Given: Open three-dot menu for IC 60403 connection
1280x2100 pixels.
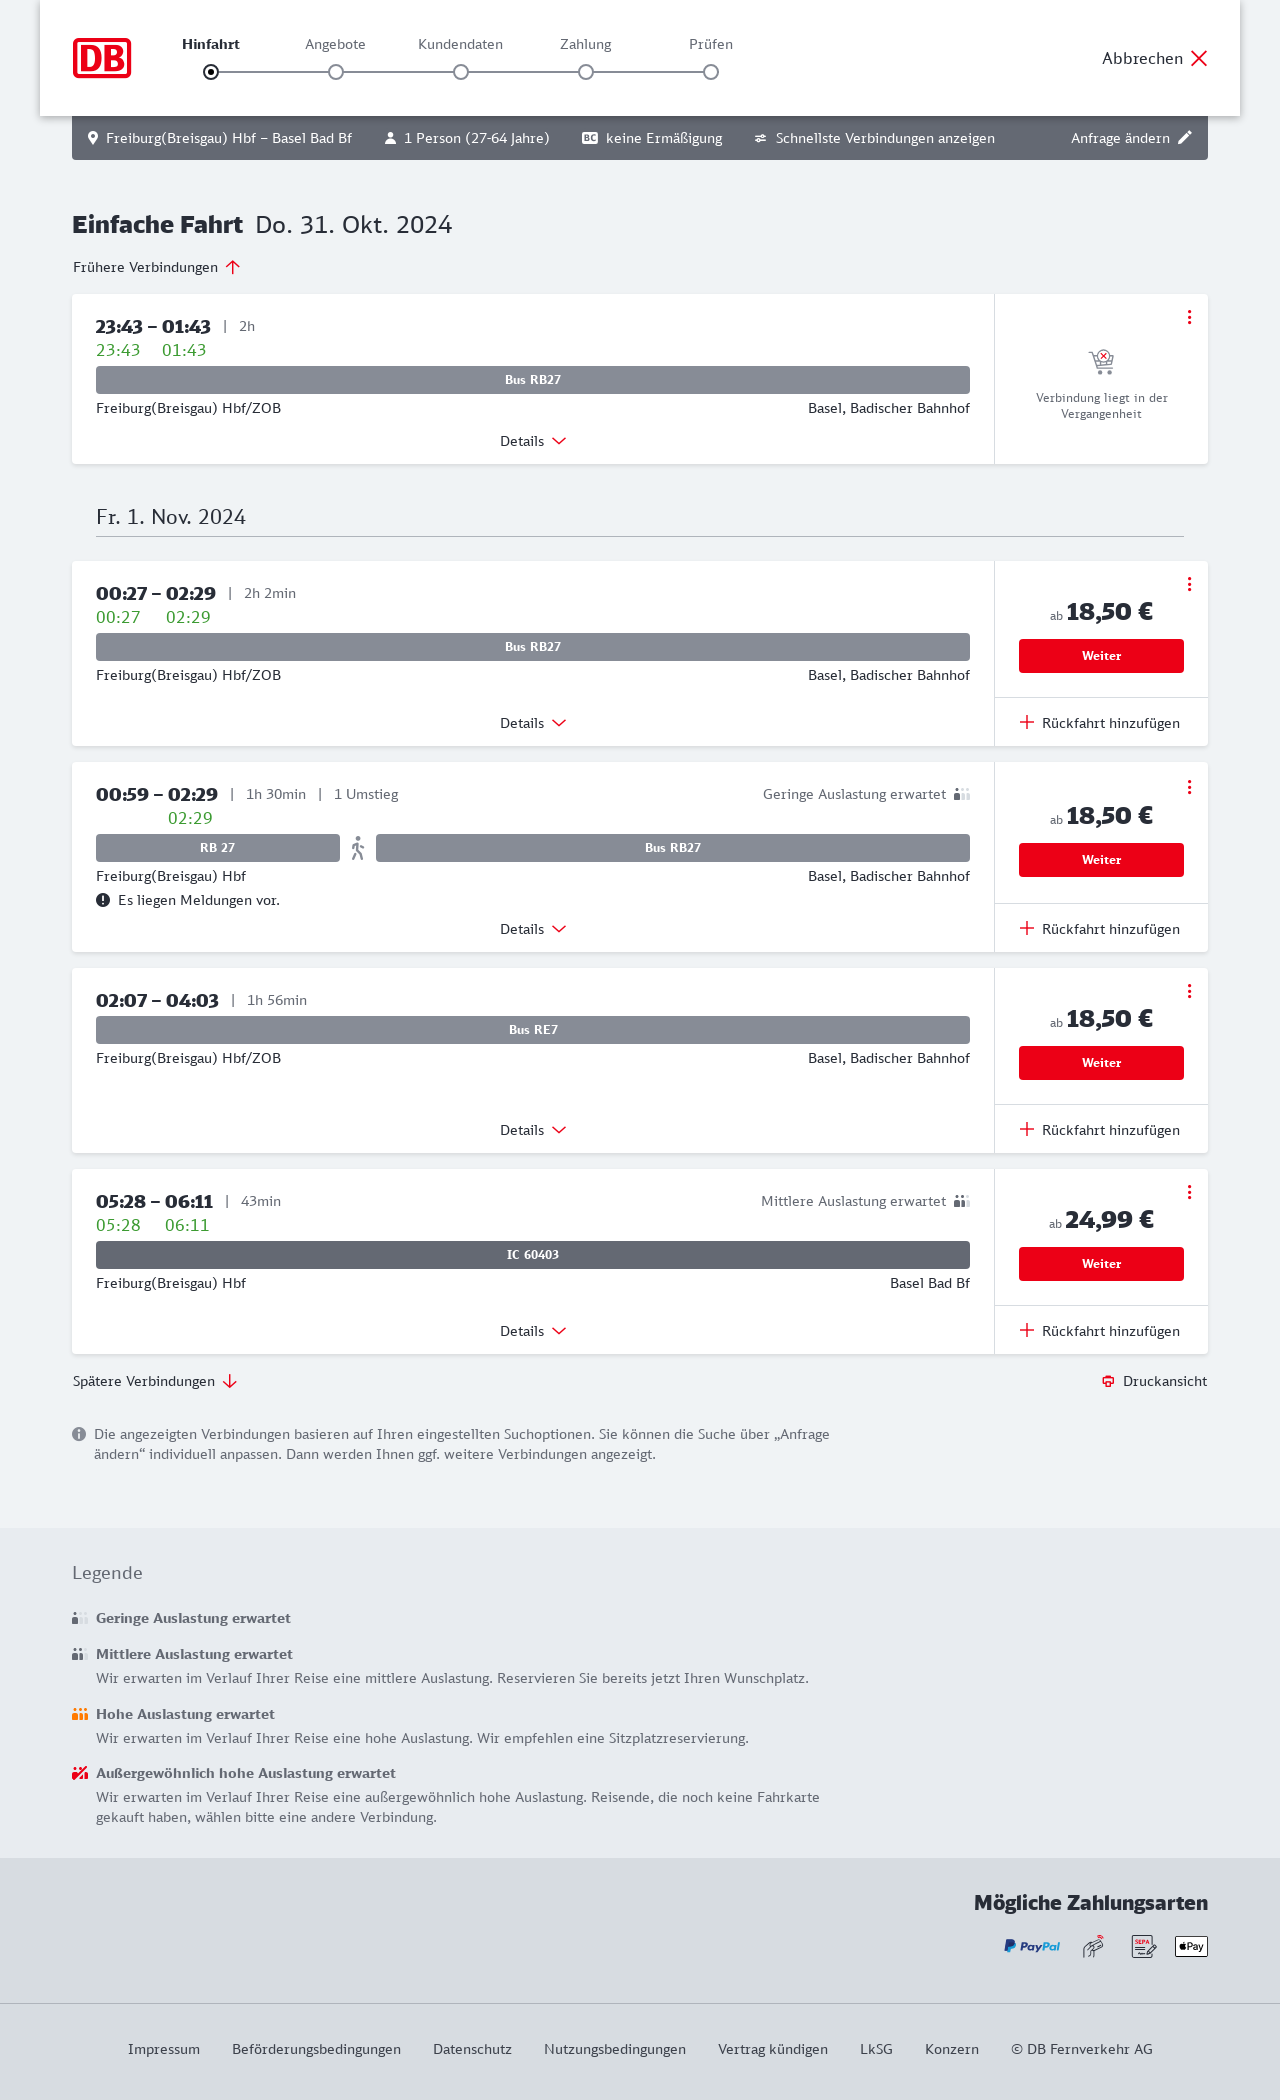Looking at the screenshot, I should 1189,1192.
